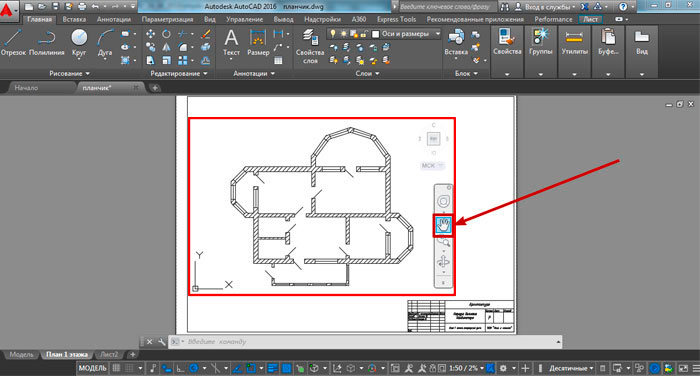
Task: Activate the Pan hand tool in navigation bar
Action: [443, 225]
